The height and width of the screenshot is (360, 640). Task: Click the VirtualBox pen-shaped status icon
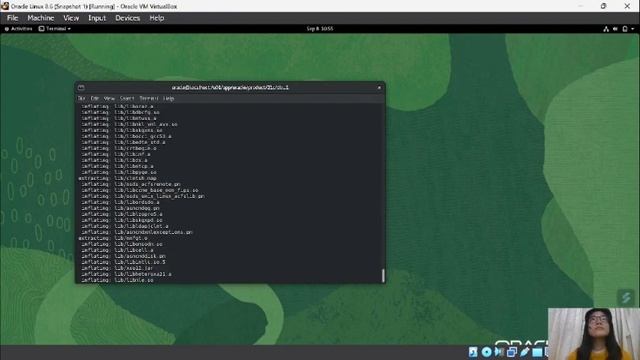524,352
